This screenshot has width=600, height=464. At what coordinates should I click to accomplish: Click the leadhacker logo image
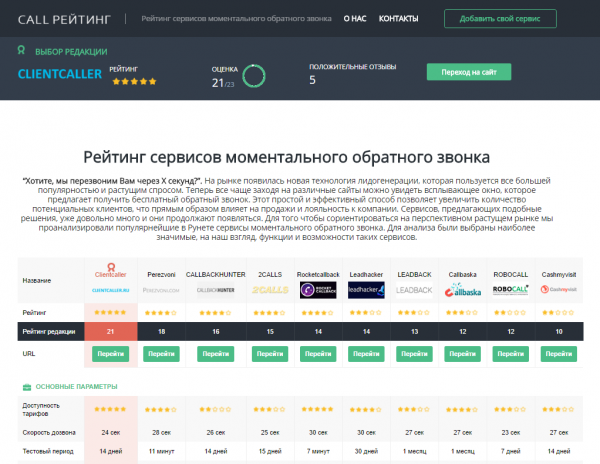click(366, 290)
